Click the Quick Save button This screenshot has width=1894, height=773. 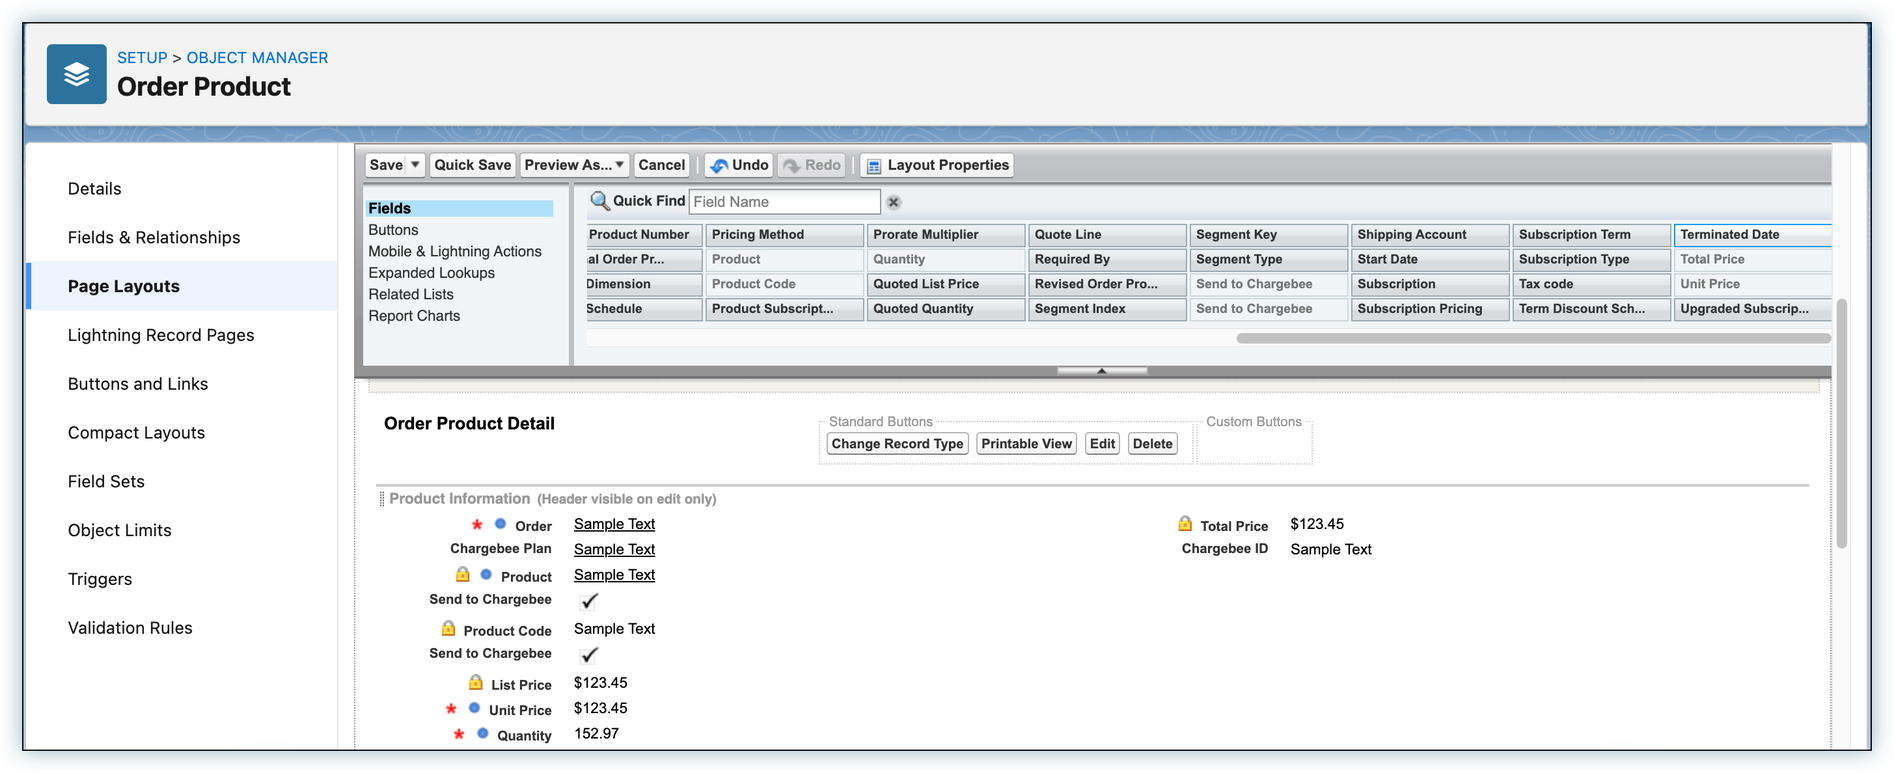(x=472, y=165)
